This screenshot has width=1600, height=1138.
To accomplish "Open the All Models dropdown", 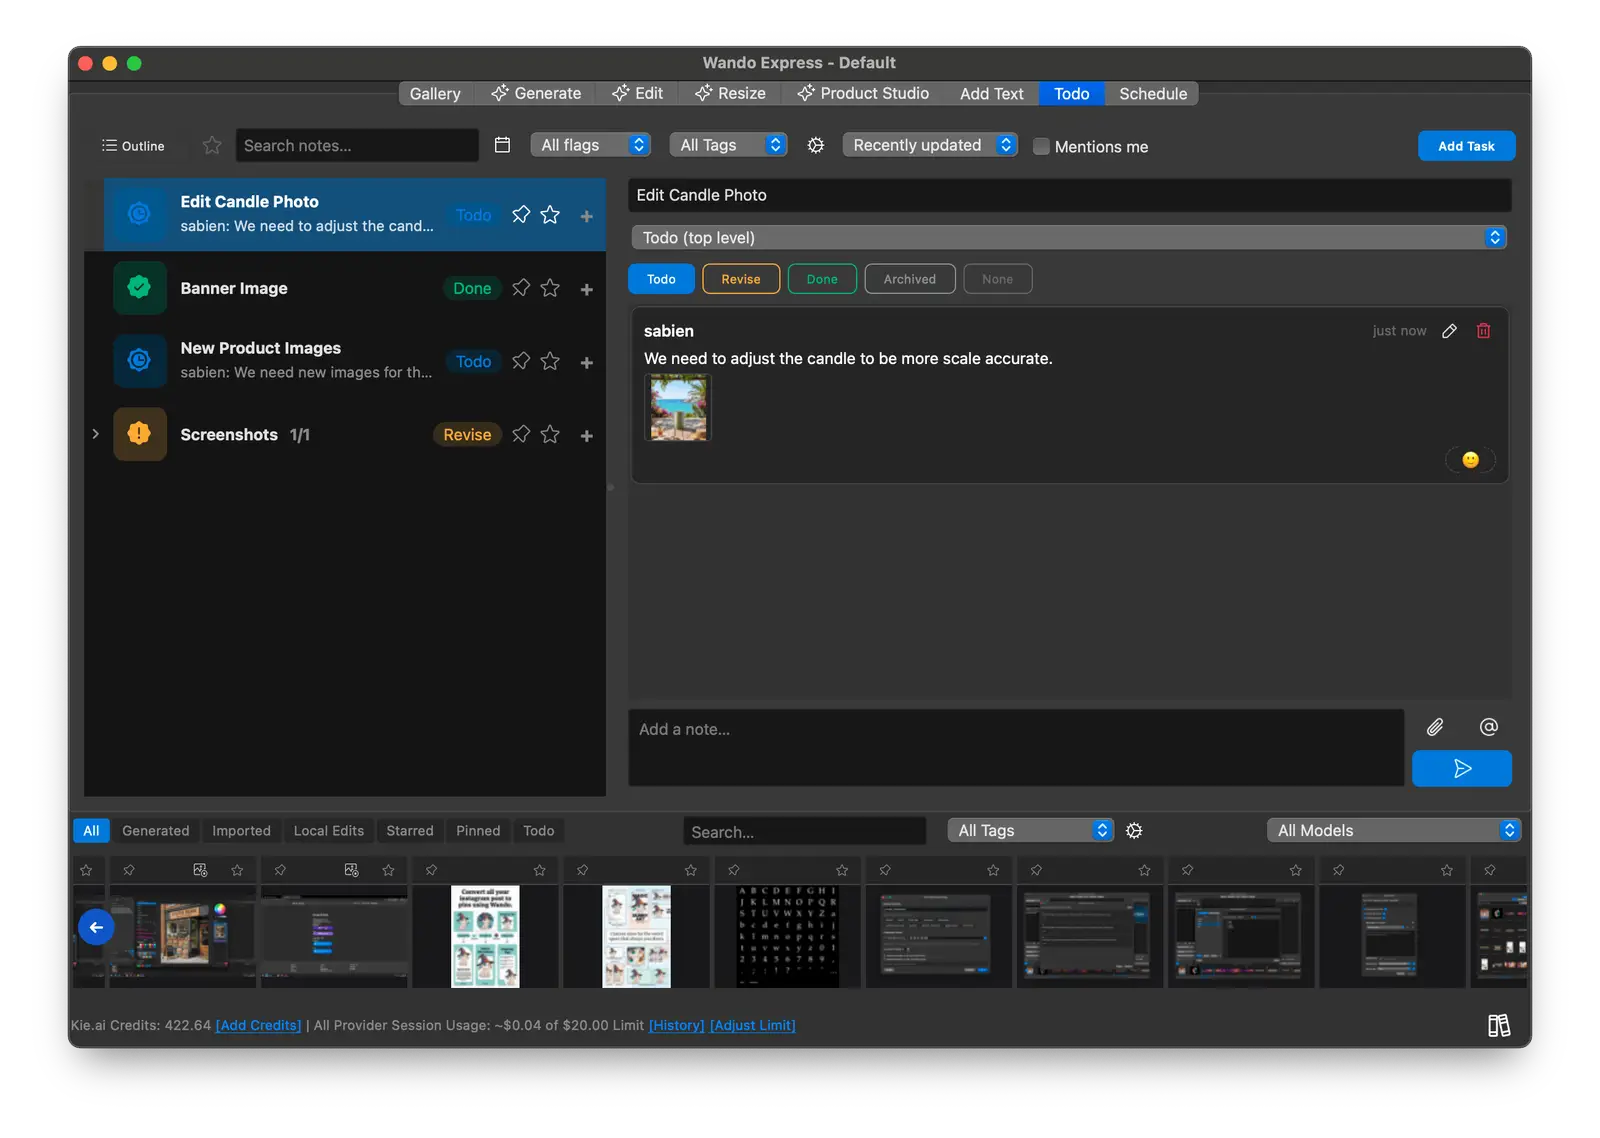I will coord(1394,830).
